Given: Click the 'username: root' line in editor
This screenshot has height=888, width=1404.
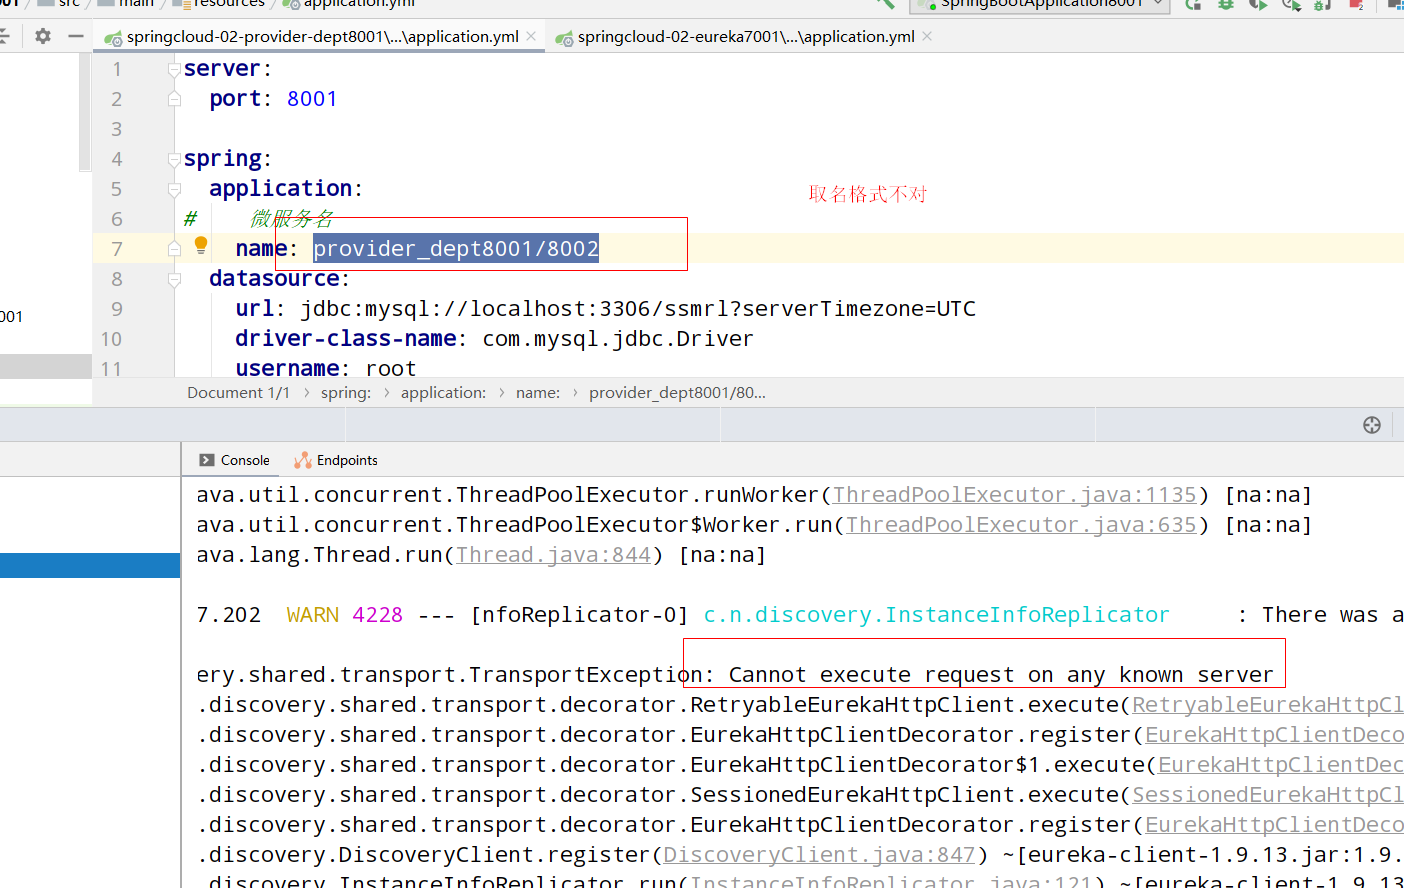Looking at the screenshot, I should [326, 369].
